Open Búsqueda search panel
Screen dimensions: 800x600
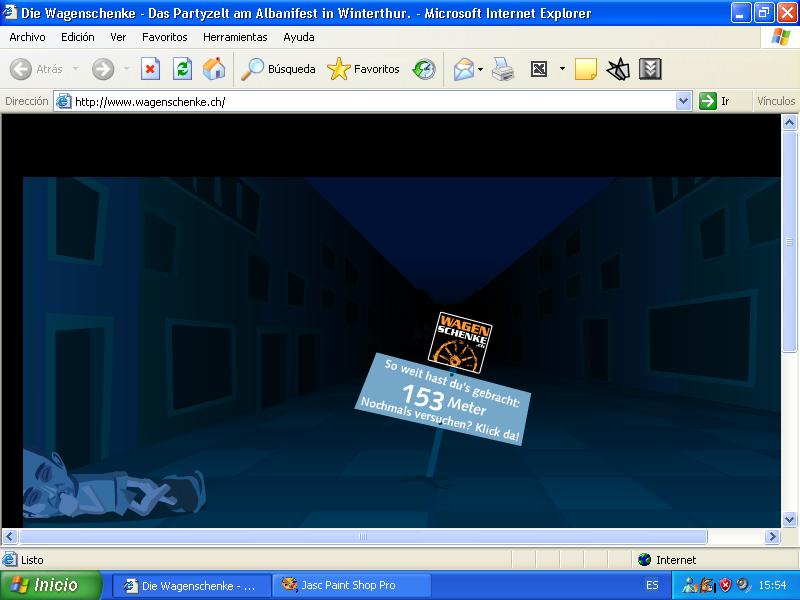[278, 69]
